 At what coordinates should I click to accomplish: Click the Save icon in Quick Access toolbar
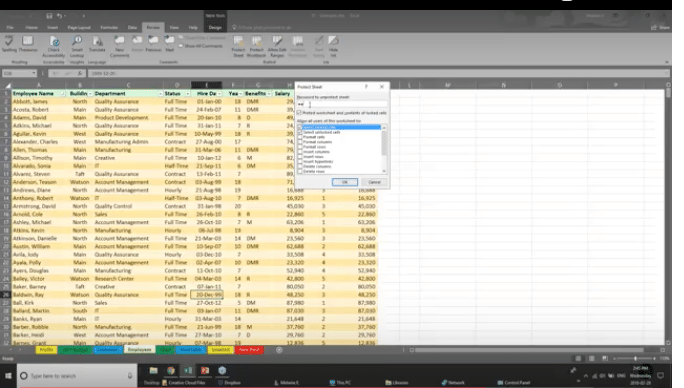tap(49, 16)
